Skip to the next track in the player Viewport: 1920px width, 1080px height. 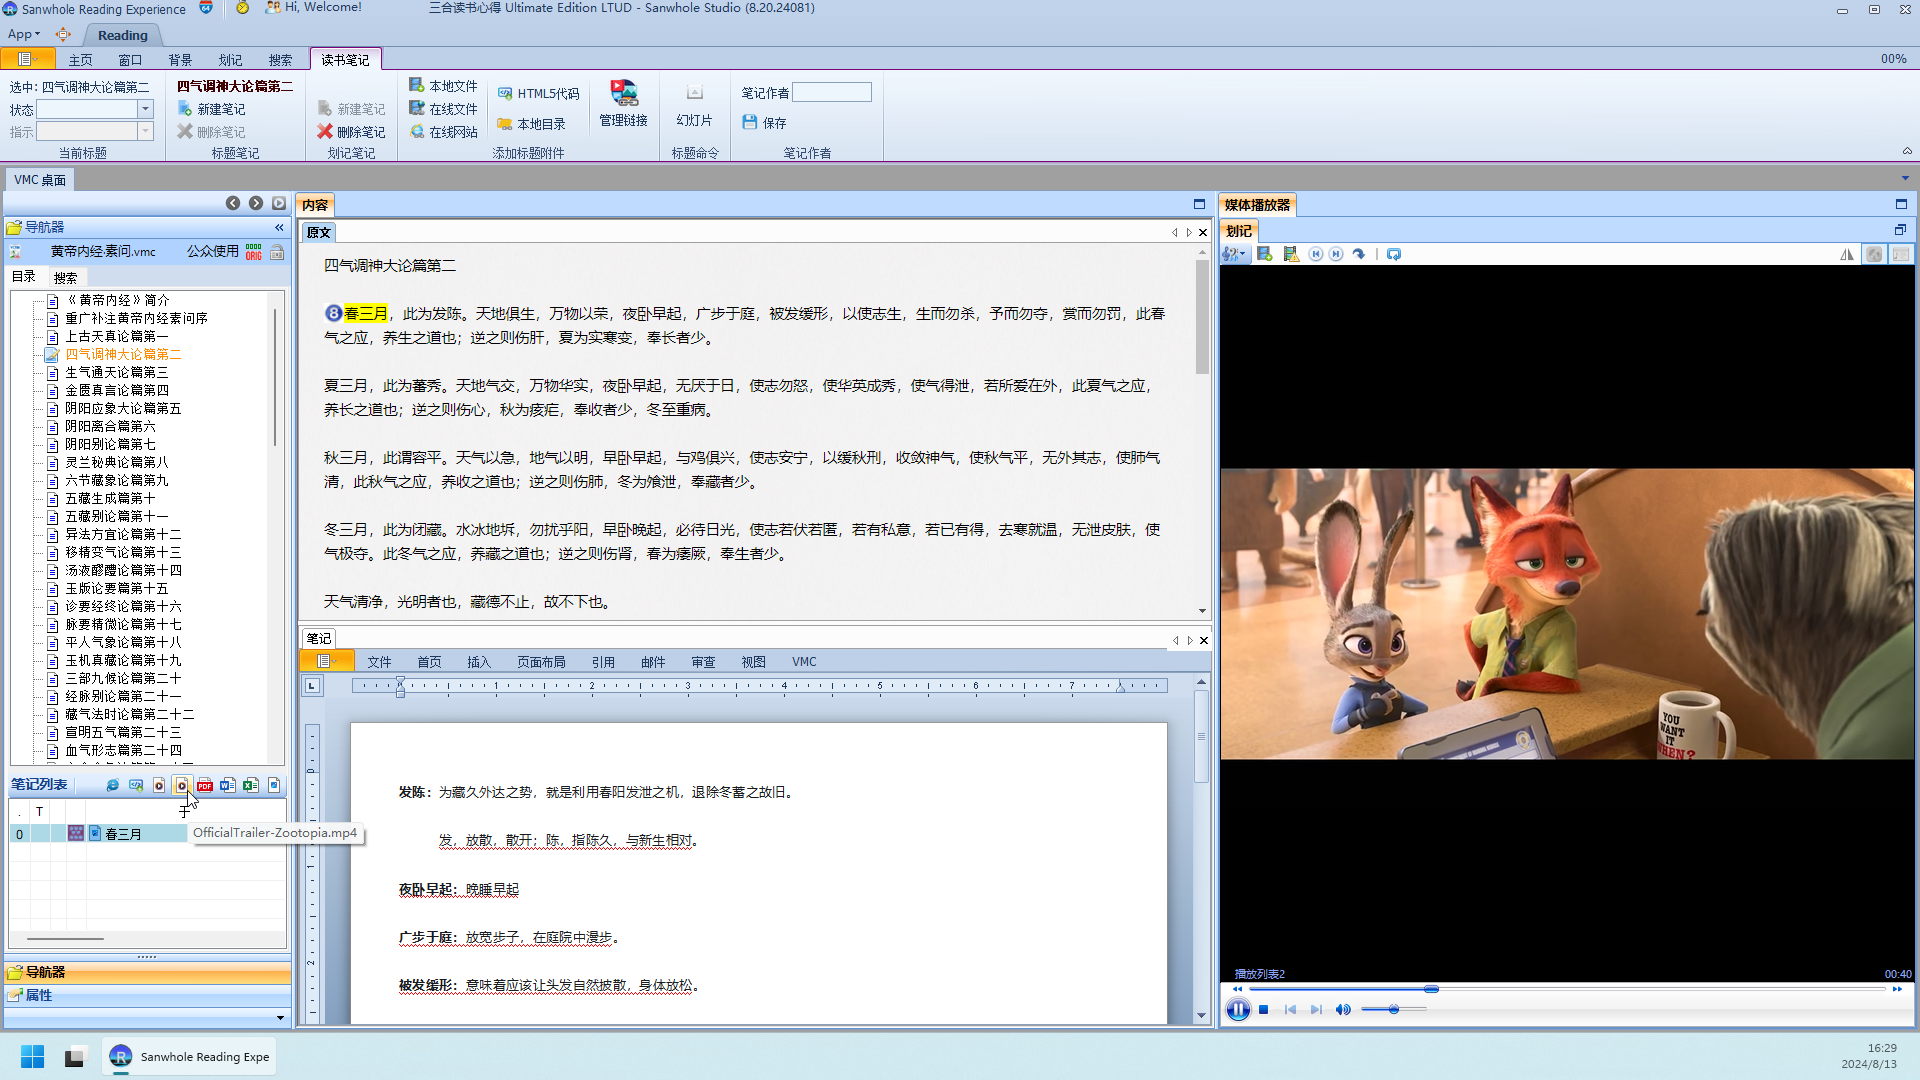[1316, 1010]
